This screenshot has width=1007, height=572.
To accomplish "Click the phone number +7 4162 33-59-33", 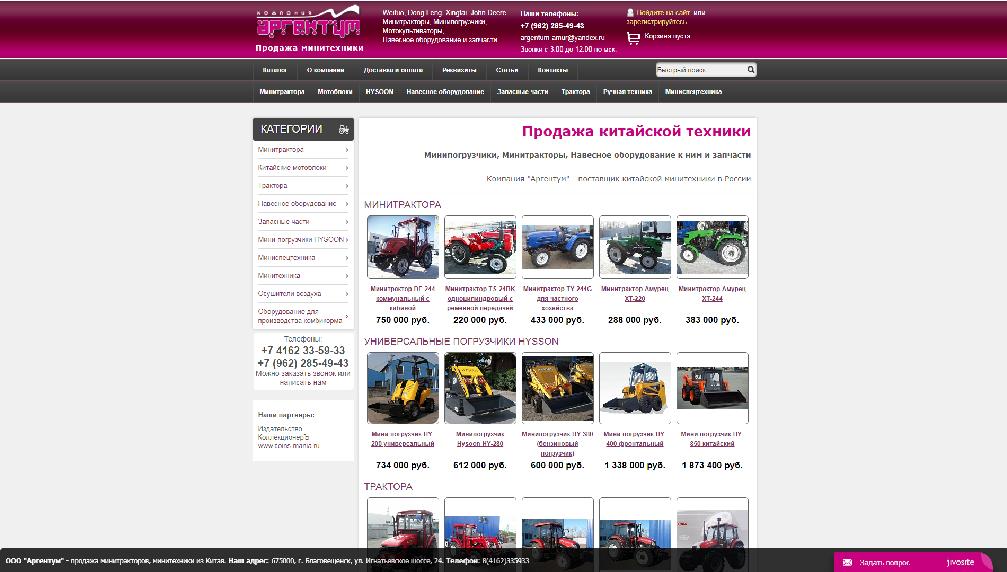I will (x=302, y=351).
